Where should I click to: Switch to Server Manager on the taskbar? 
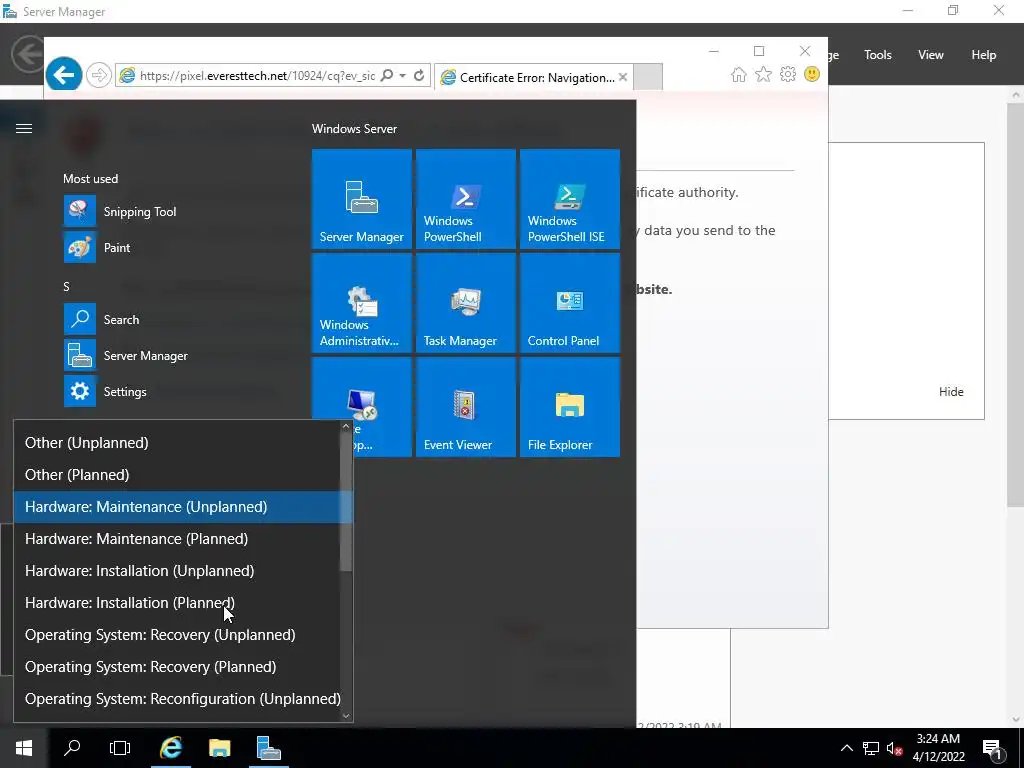268,748
